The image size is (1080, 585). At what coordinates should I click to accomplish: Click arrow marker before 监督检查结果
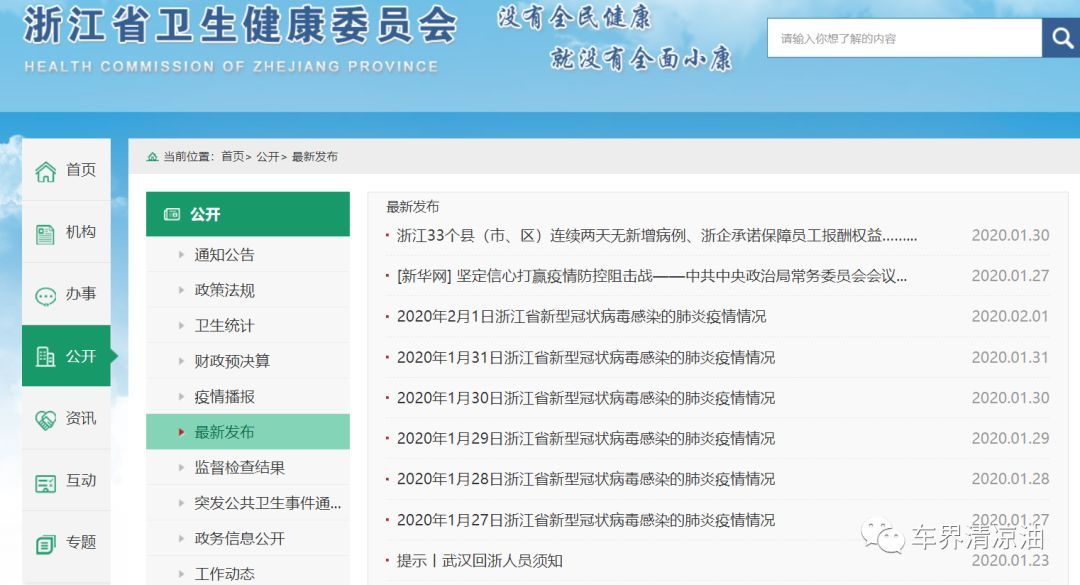pos(181,468)
